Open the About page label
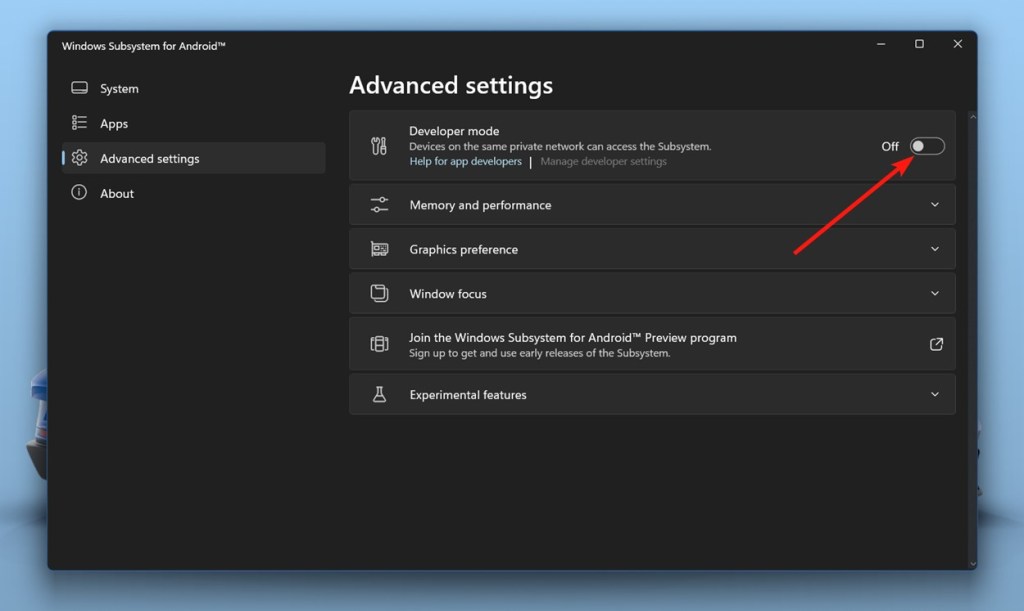The height and width of the screenshot is (611, 1024). 117,194
